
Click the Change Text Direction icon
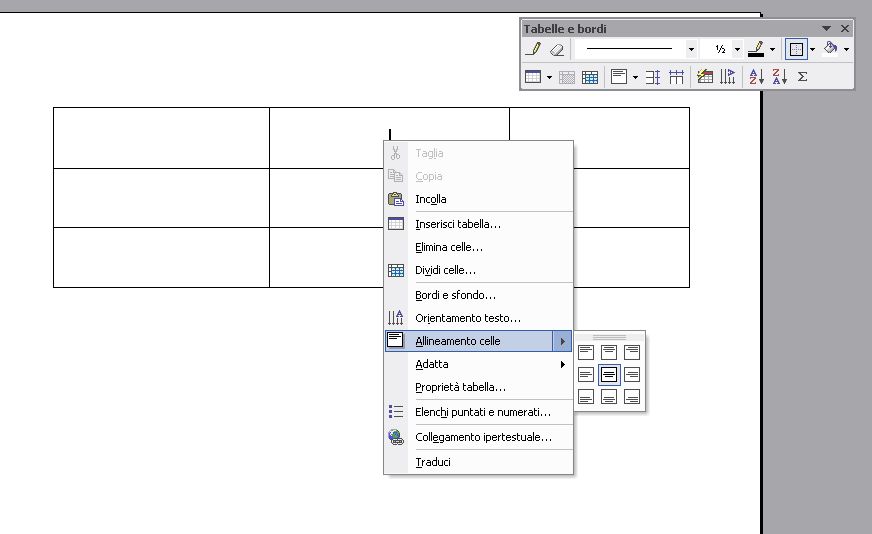tap(727, 77)
